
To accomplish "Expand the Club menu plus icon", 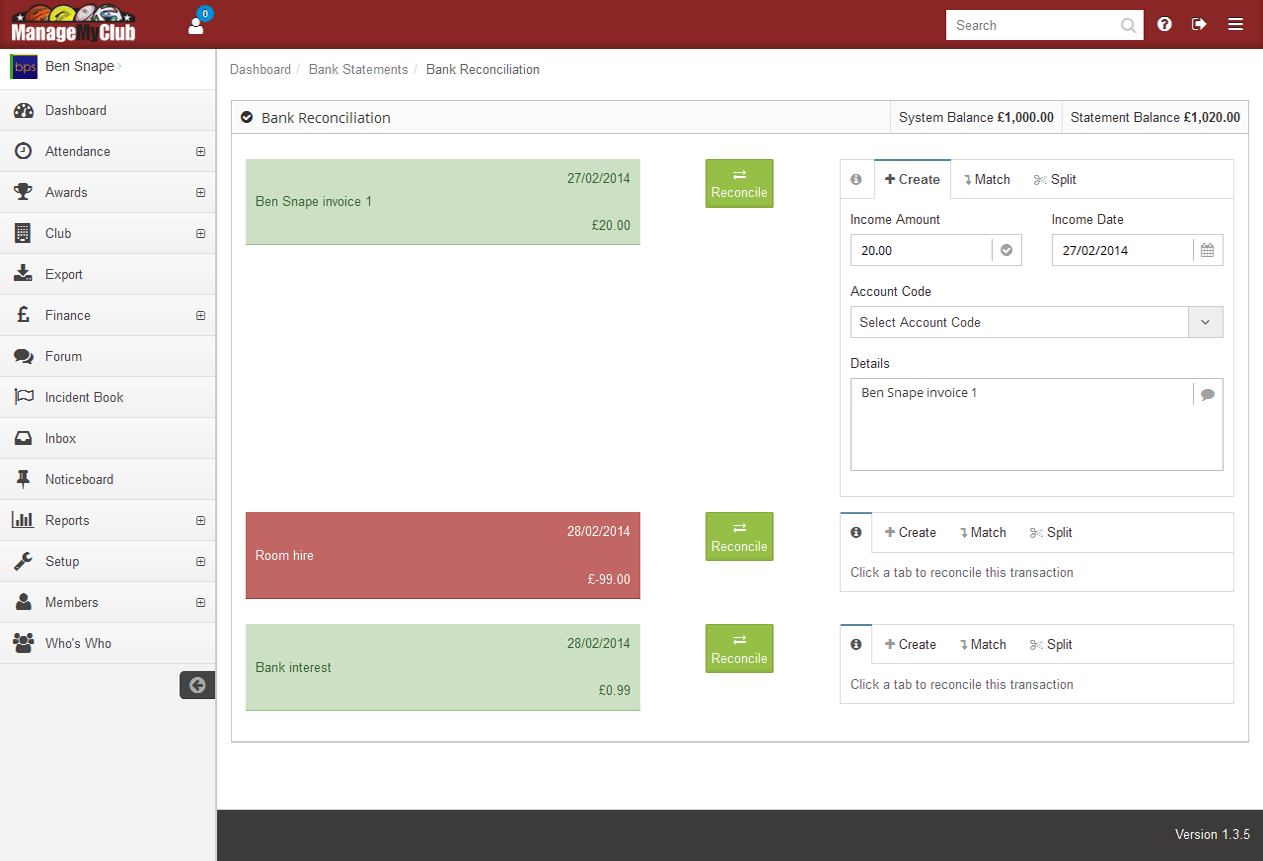I will (200, 234).
